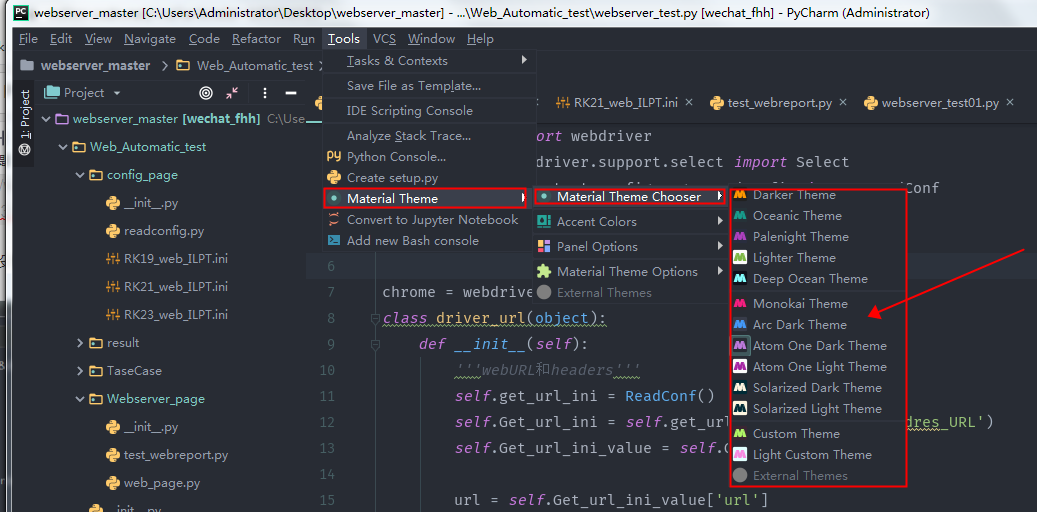The height and width of the screenshot is (512, 1037).
Task: Click the Scroll from Source target icon
Action: click(x=206, y=93)
